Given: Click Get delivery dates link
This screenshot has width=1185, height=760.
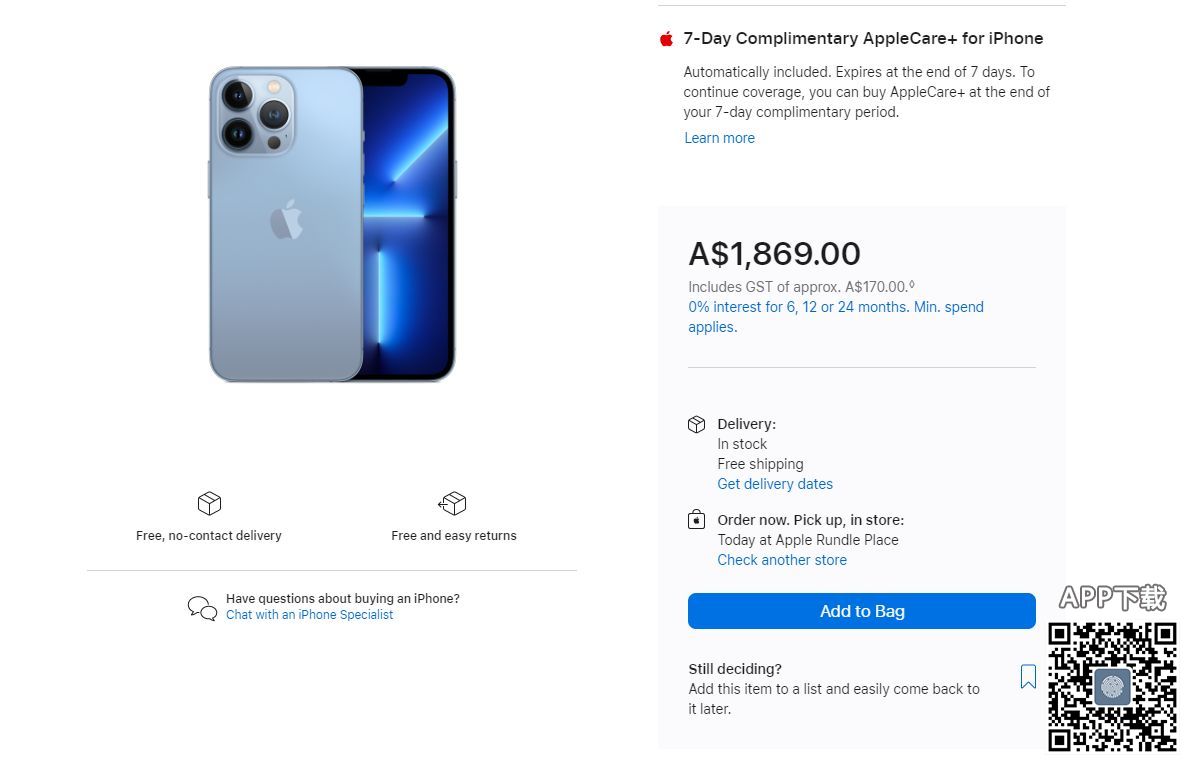Looking at the screenshot, I should [775, 484].
